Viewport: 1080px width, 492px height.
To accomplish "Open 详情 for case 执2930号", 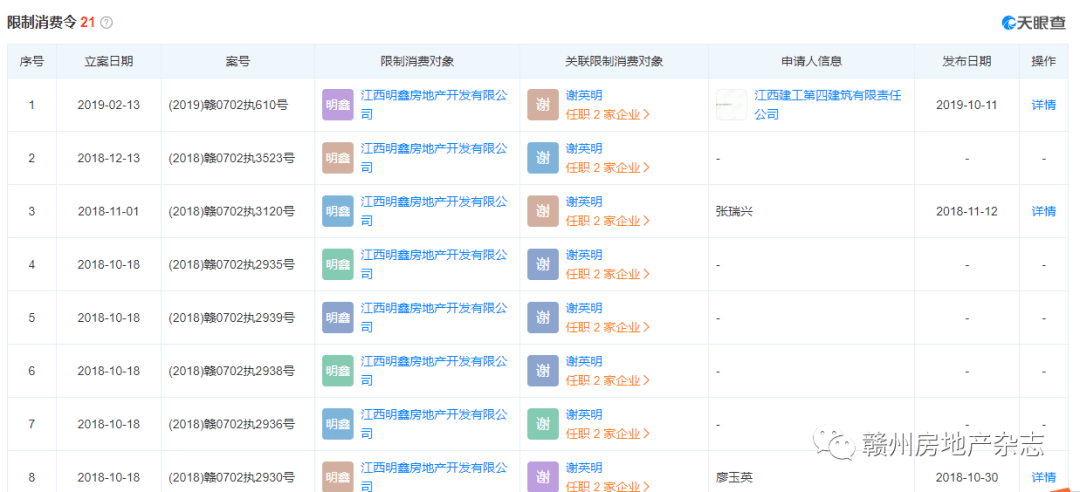I will (1043, 477).
